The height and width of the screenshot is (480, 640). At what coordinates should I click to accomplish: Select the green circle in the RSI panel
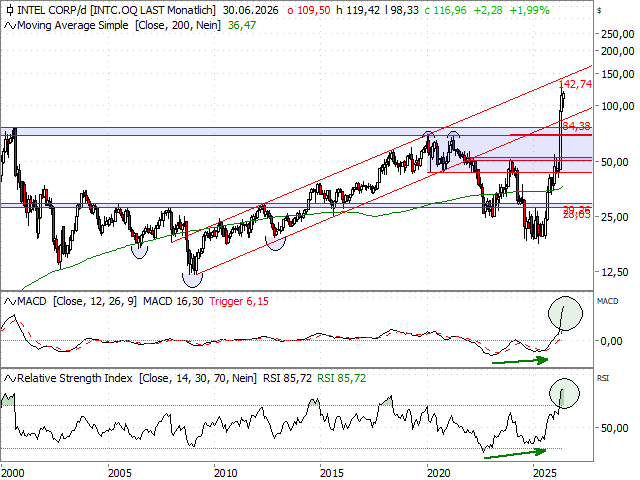(564, 393)
